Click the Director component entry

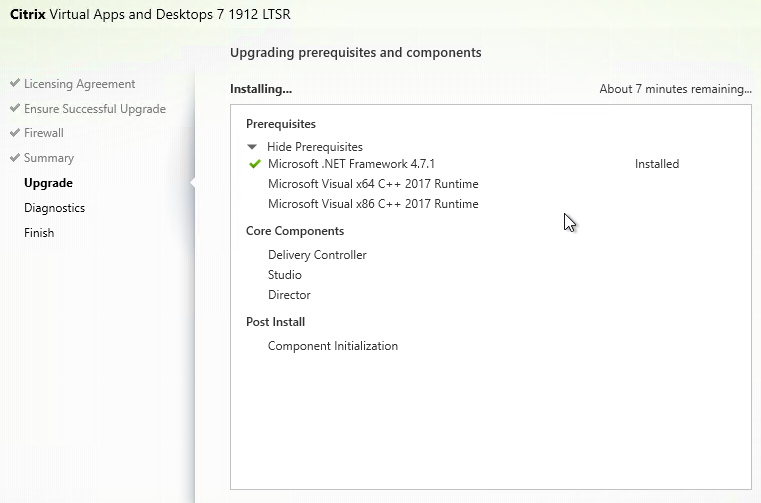coord(289,295)
